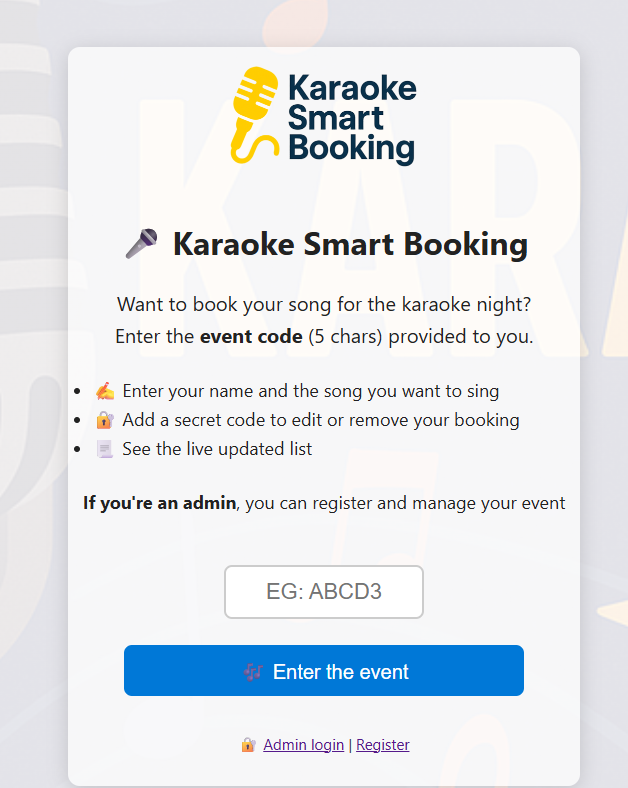This screenshot has height=788, width=628.
Task: Click the bold 'event code' text
Action: (251, 336)
